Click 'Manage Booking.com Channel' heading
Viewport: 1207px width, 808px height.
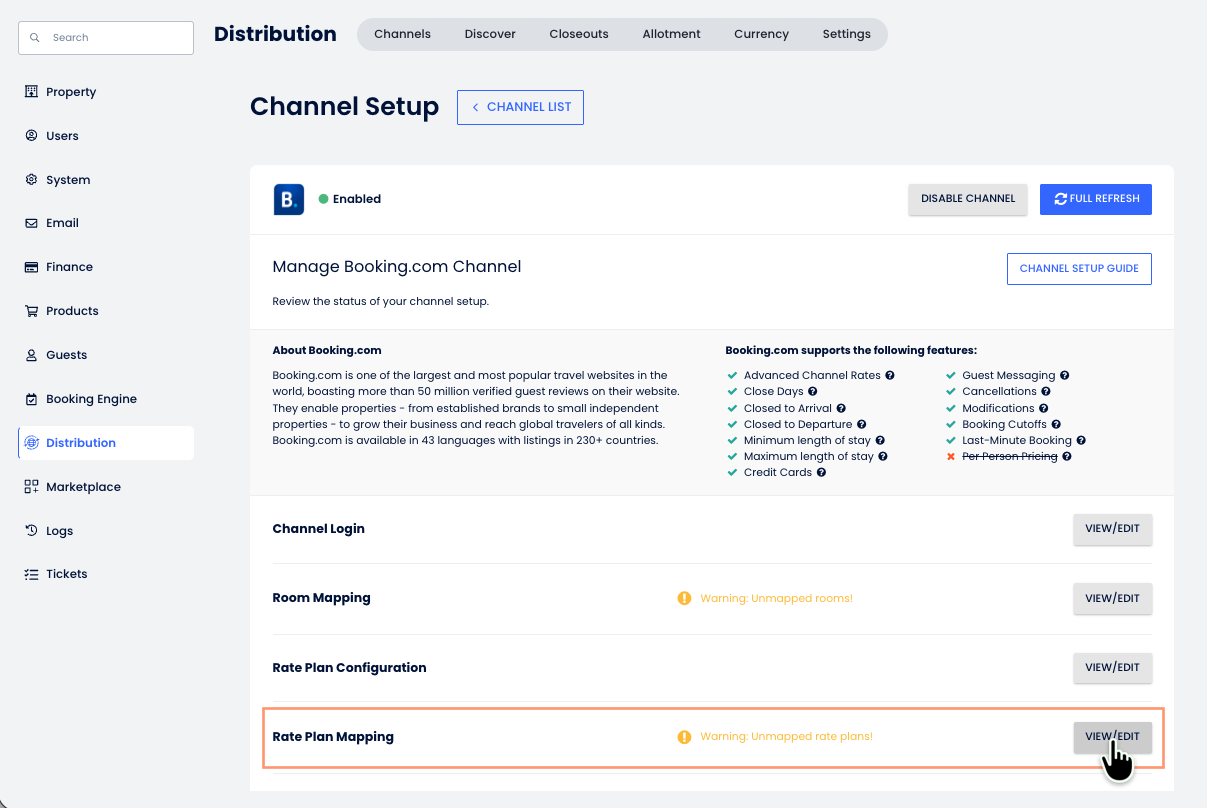(397, 267)
